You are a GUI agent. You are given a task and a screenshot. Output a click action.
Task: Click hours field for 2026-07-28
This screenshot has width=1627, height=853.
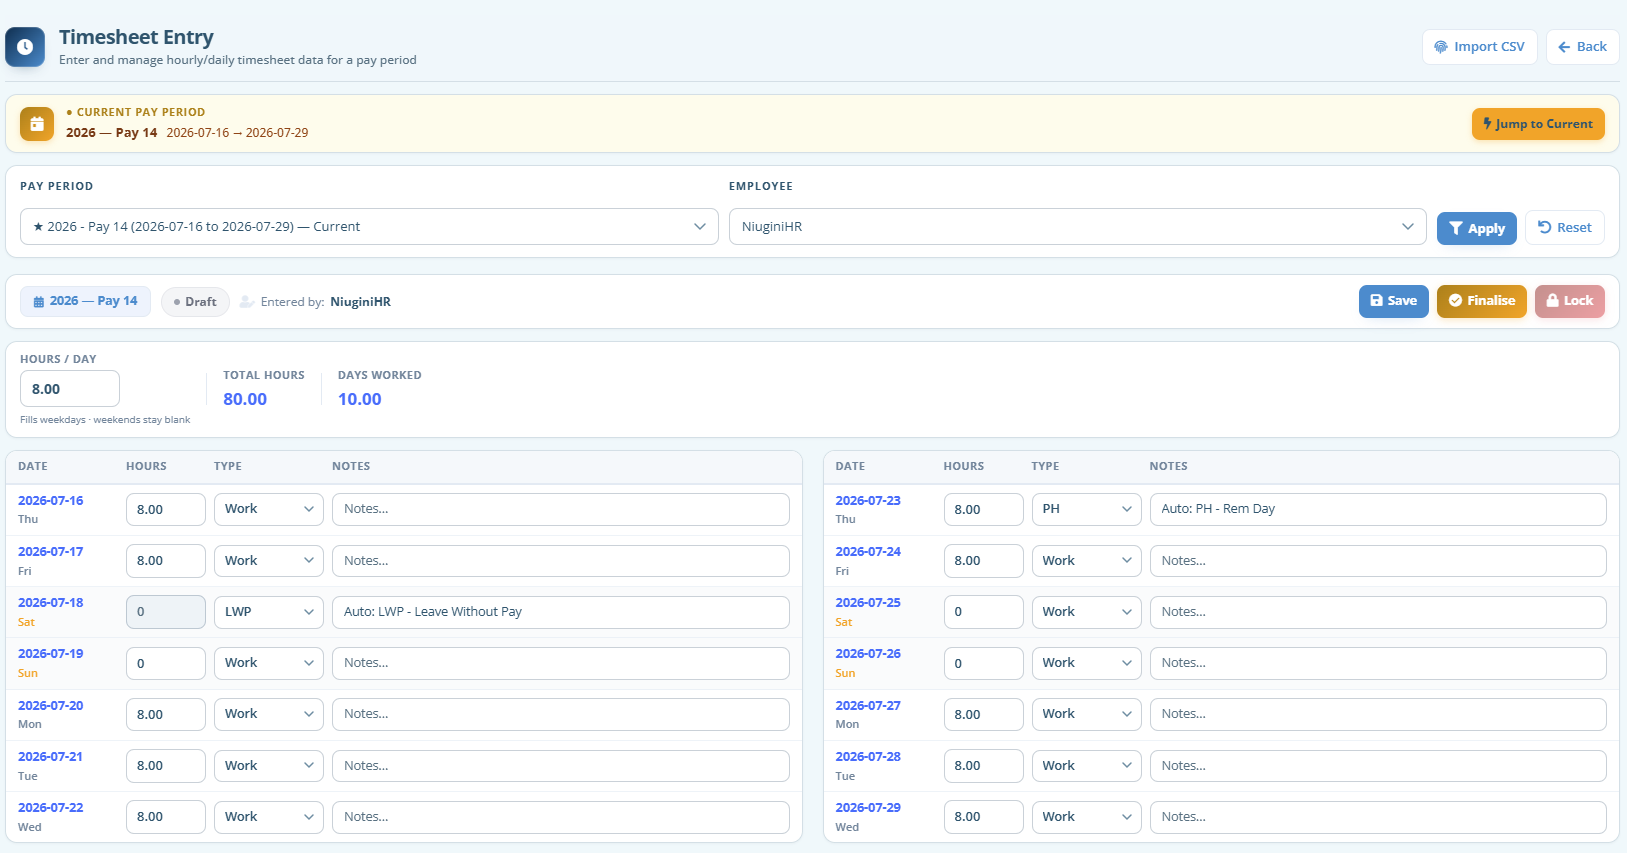(x=984, y=766)
